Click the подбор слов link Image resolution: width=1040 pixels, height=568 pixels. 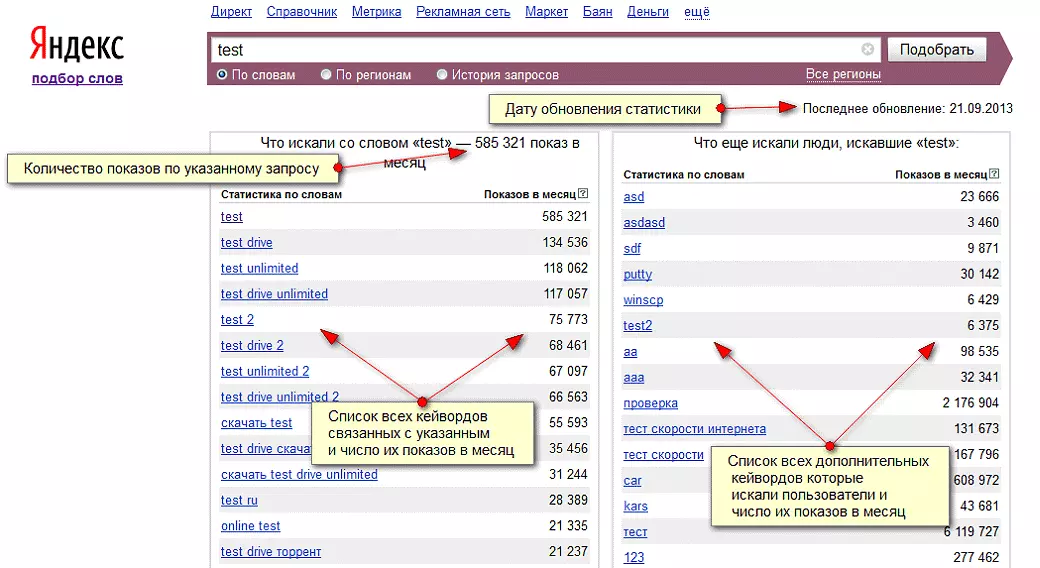[77, 78]
